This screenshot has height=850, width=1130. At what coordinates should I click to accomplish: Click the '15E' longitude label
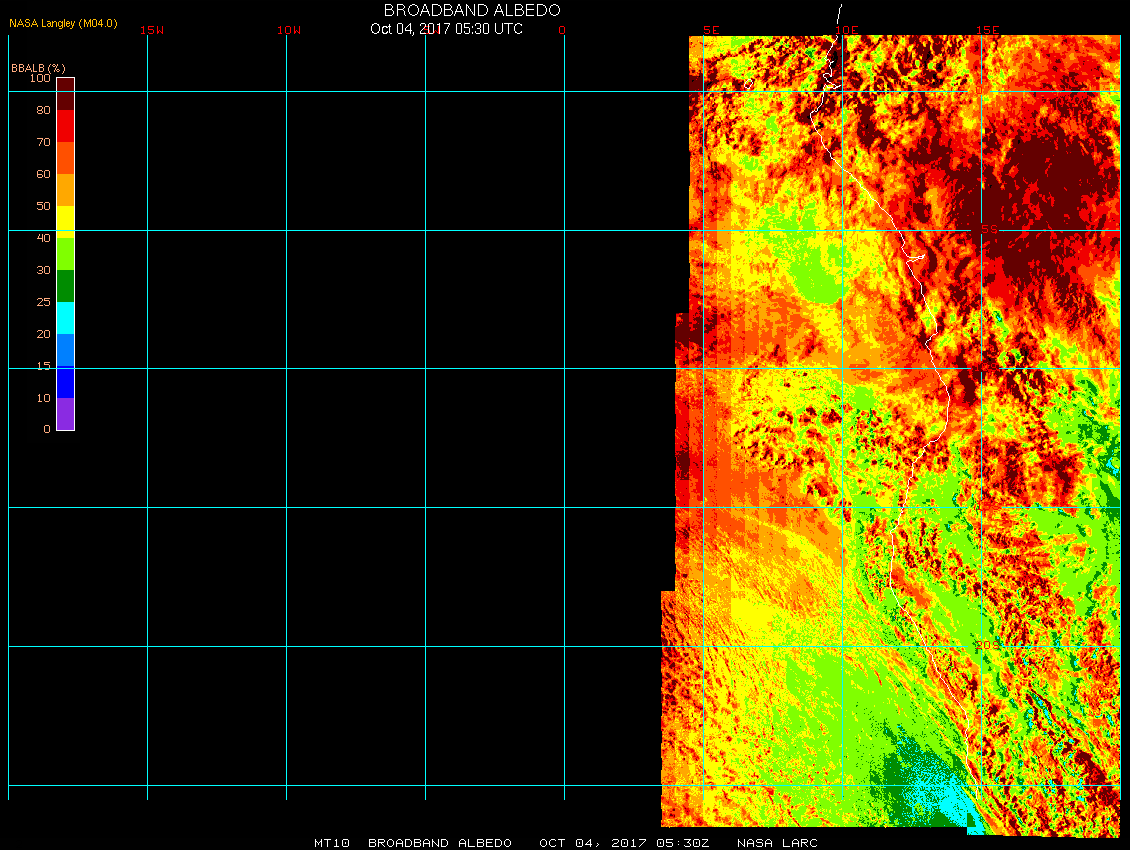987,30
